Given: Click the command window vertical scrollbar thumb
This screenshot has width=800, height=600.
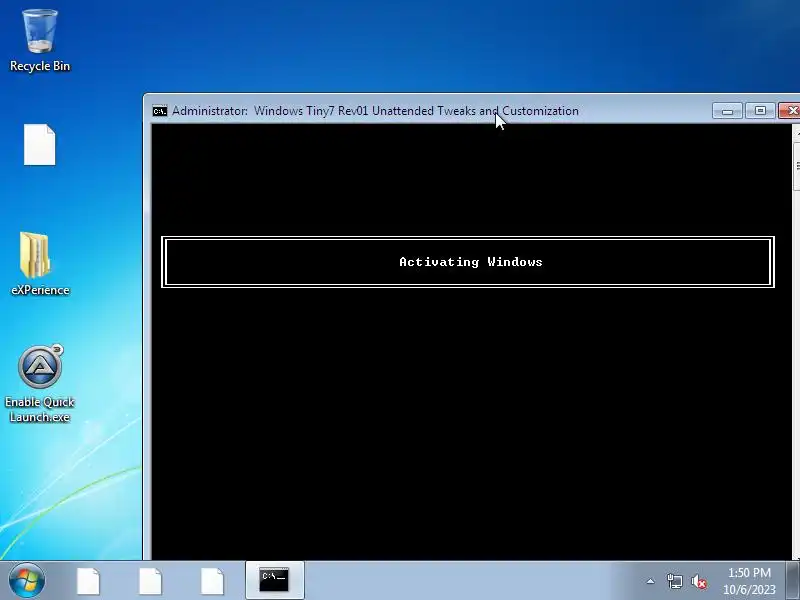Looking at the screenshot, I should coord(797,166).
